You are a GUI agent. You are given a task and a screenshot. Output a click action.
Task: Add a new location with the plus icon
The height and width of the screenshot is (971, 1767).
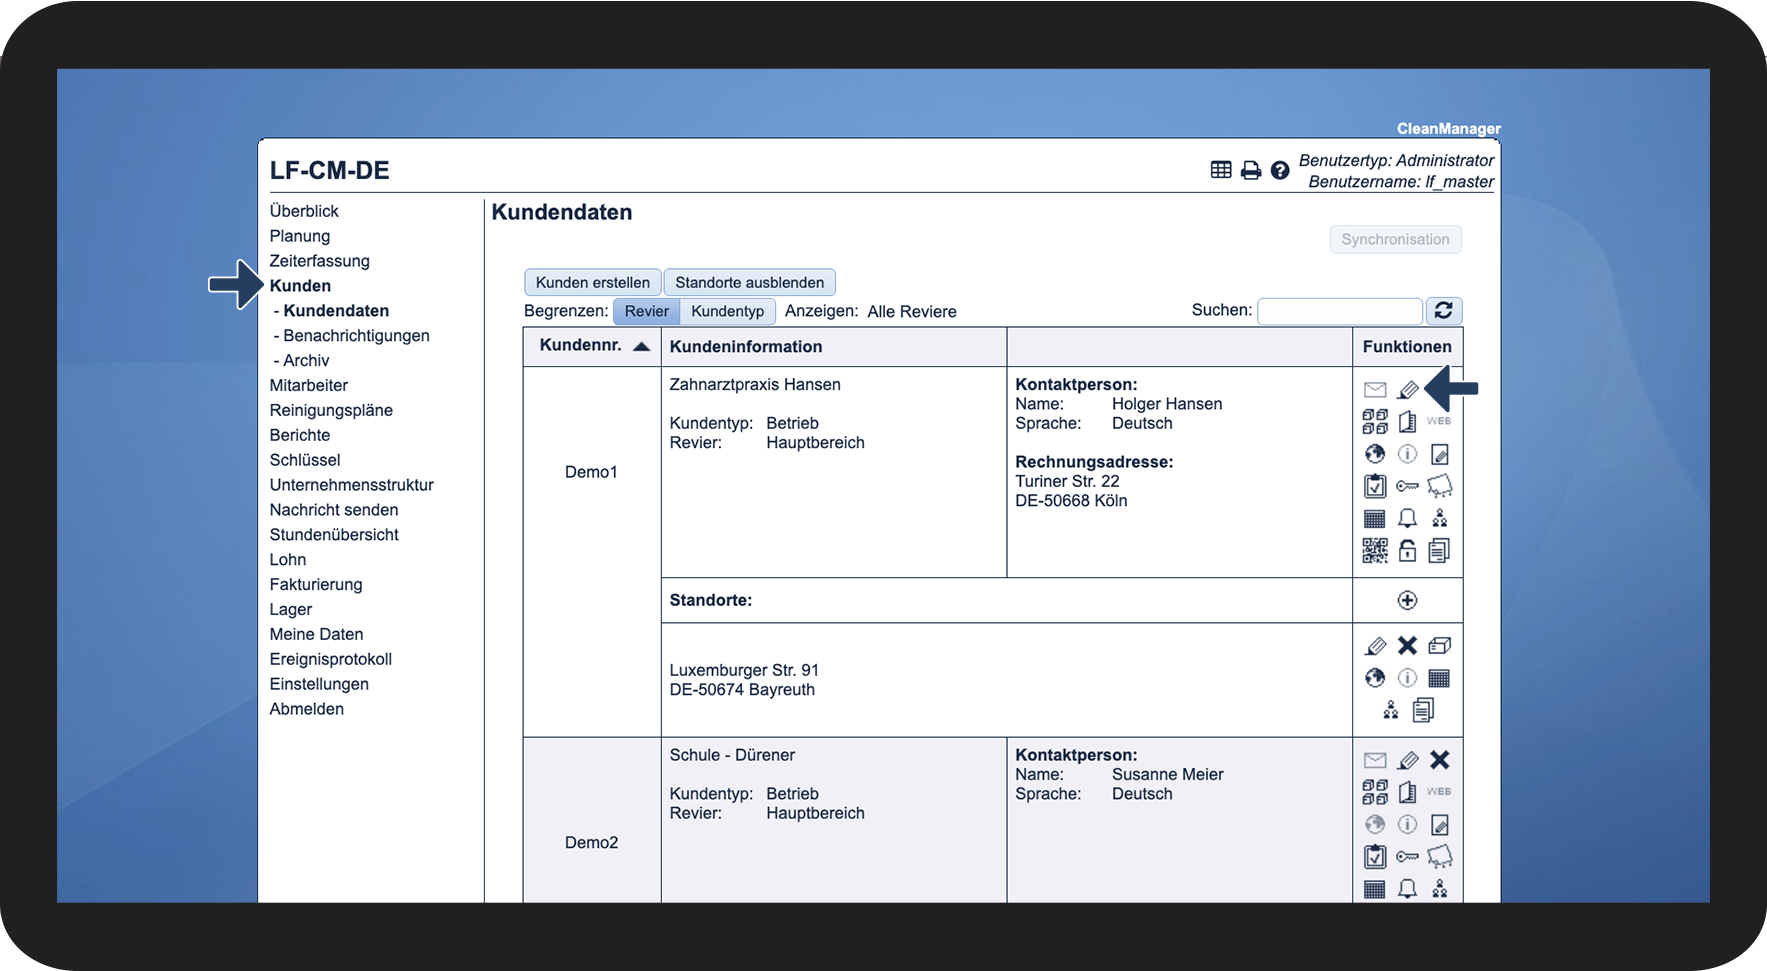coord(1407,600)
